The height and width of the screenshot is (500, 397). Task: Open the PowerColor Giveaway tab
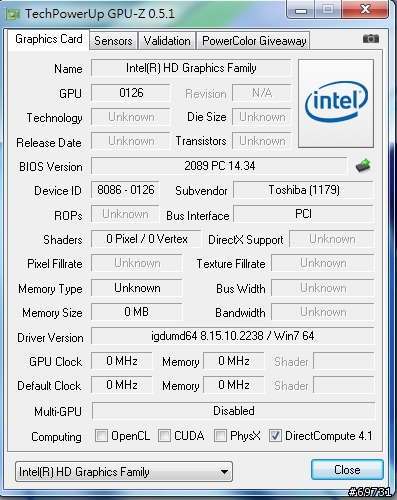click(254, 41)
